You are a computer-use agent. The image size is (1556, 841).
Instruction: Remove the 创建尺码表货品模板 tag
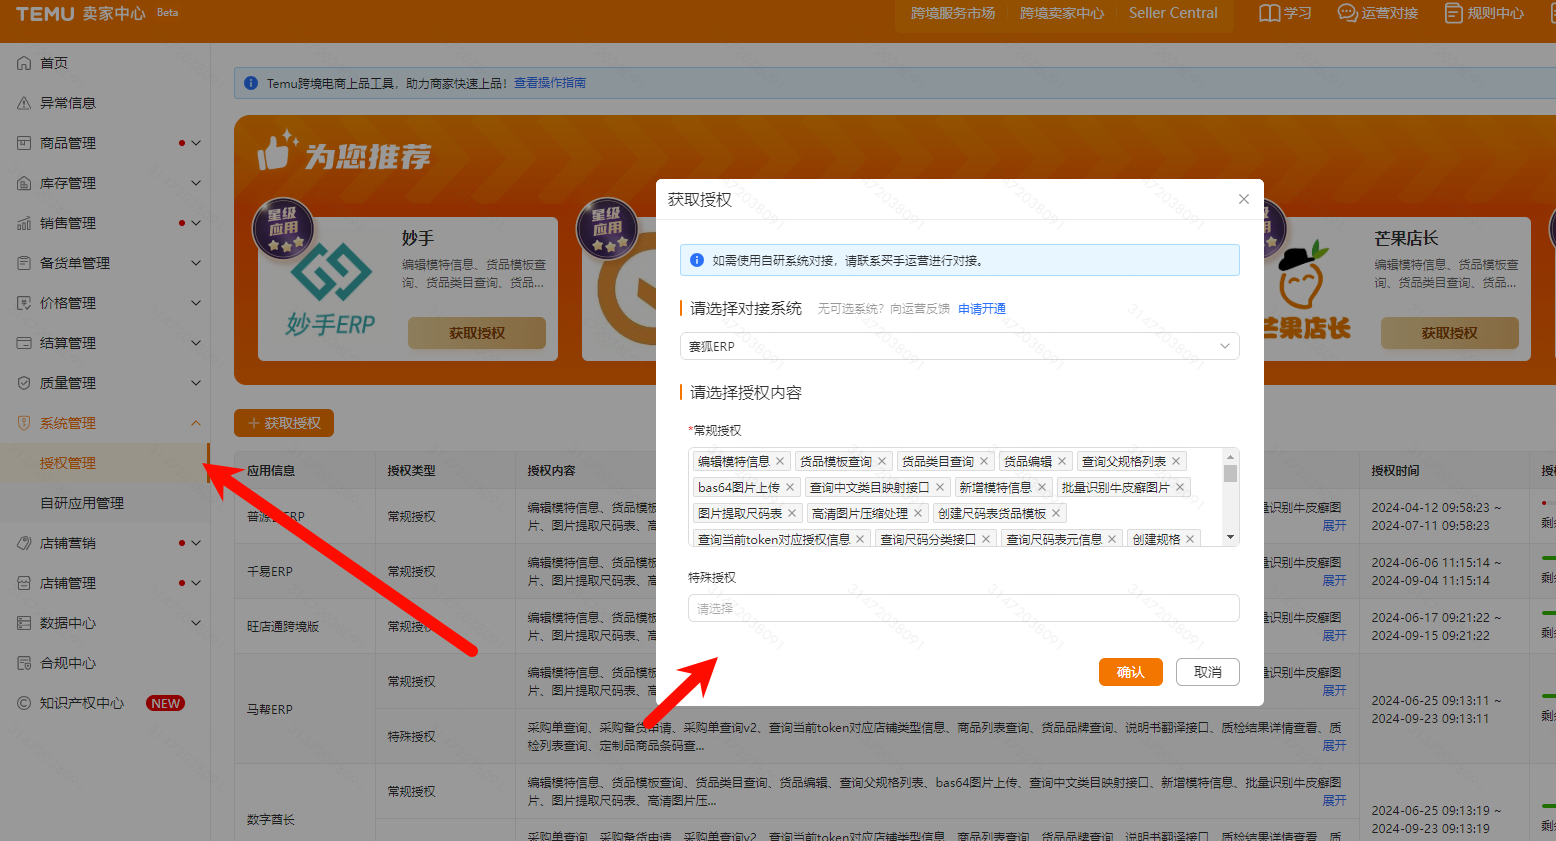click(1056, 513)
